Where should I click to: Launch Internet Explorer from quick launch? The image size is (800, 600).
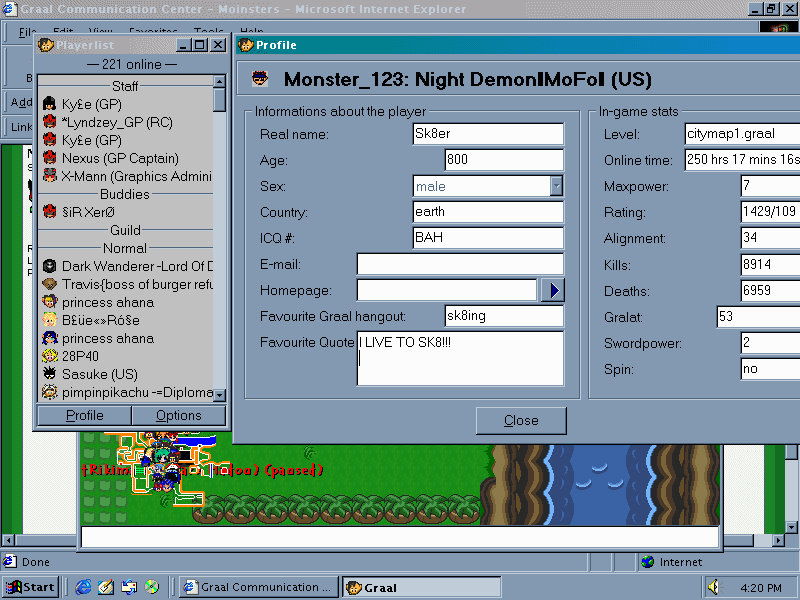click(x=83, y=587)
